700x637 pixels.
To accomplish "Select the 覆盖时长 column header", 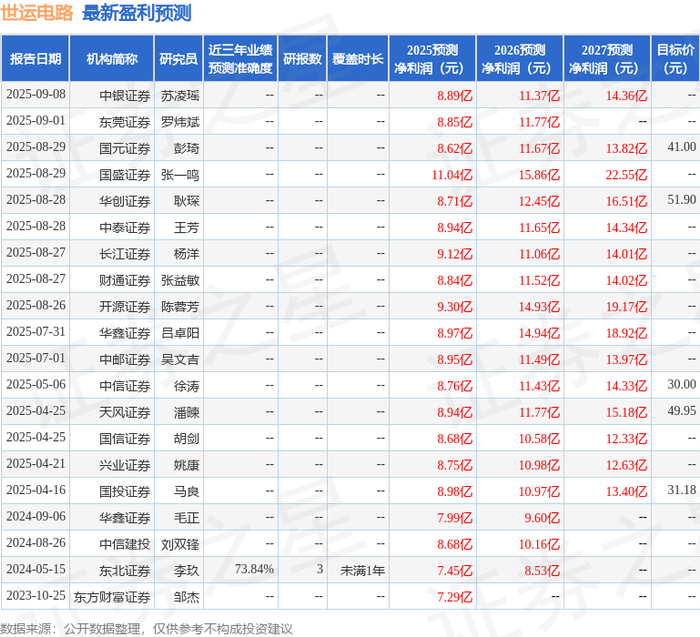I will click(x=358, y=59).
